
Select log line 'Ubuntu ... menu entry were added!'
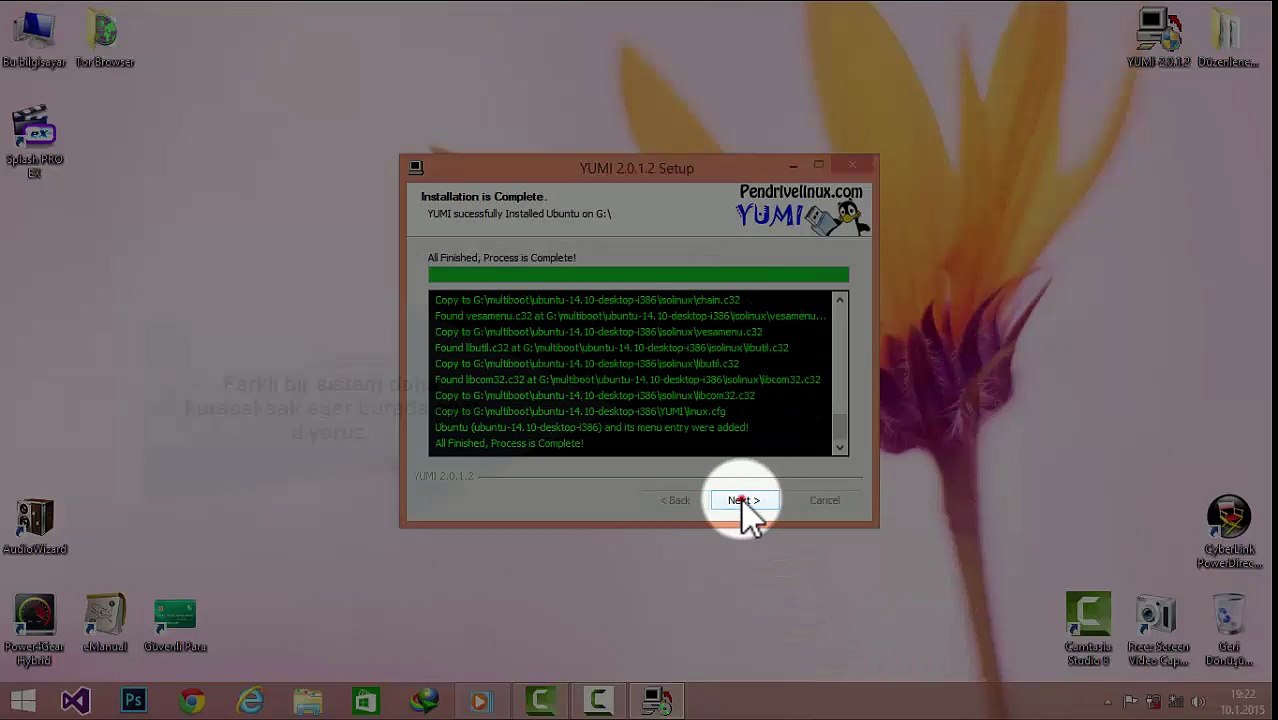(591, 428)
